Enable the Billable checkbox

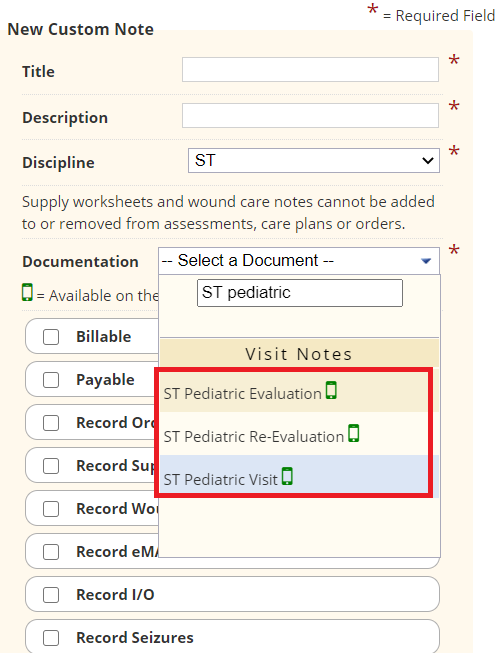[x=51, y=337]
